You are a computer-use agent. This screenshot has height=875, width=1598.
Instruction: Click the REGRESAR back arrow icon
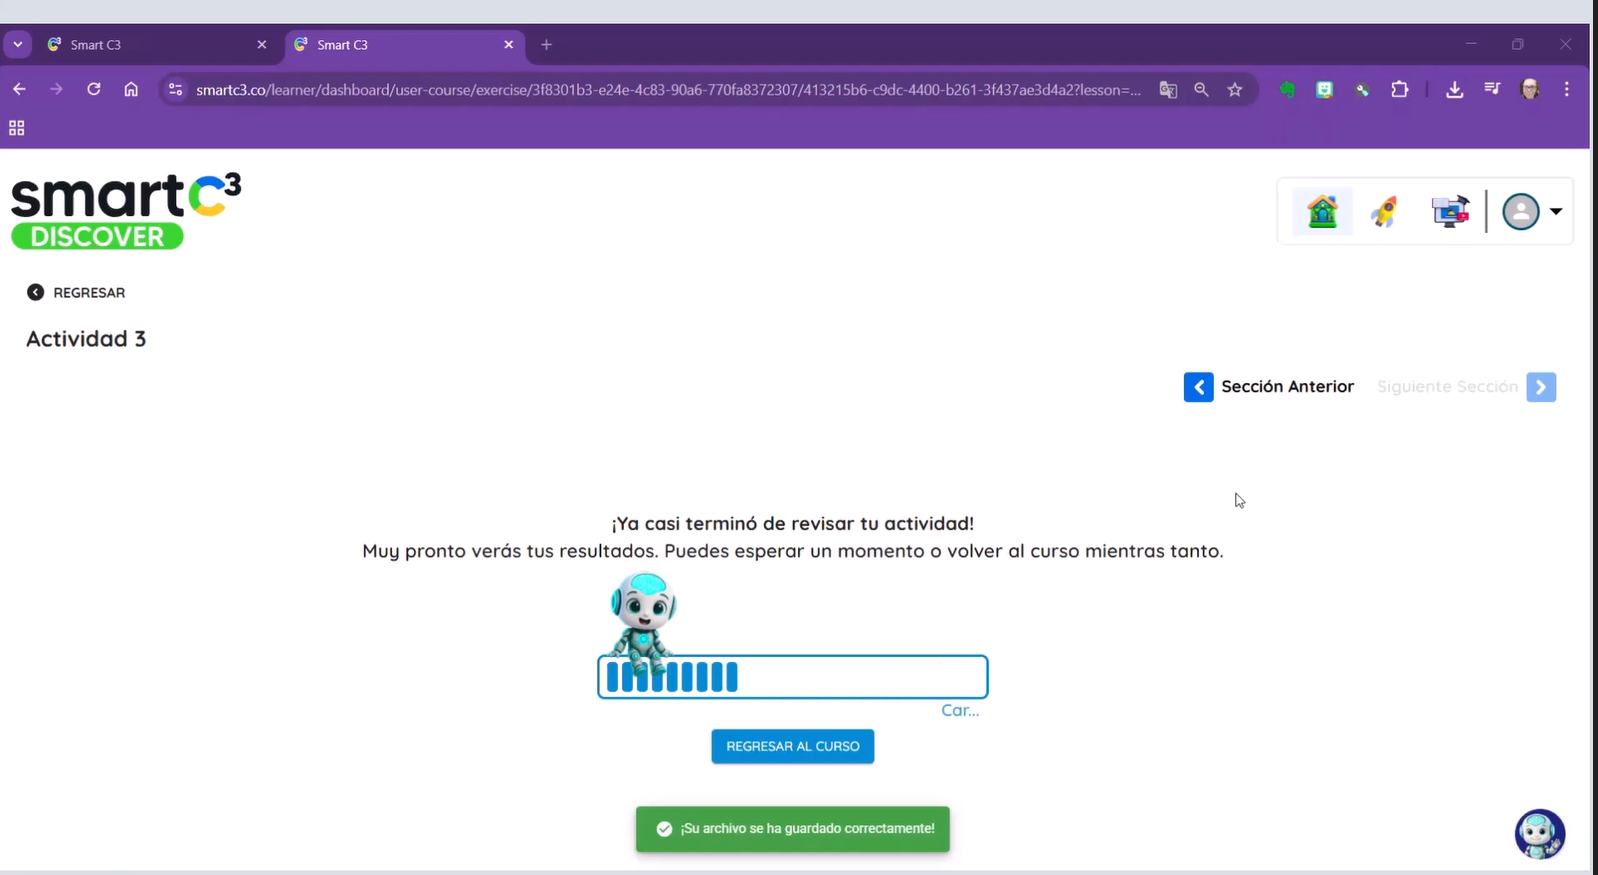tap(36, 292)
